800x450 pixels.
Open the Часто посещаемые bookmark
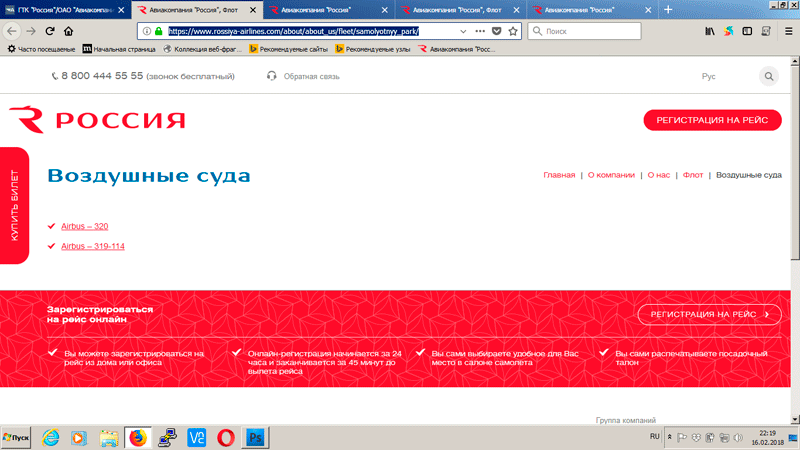(x=41, y=49)
